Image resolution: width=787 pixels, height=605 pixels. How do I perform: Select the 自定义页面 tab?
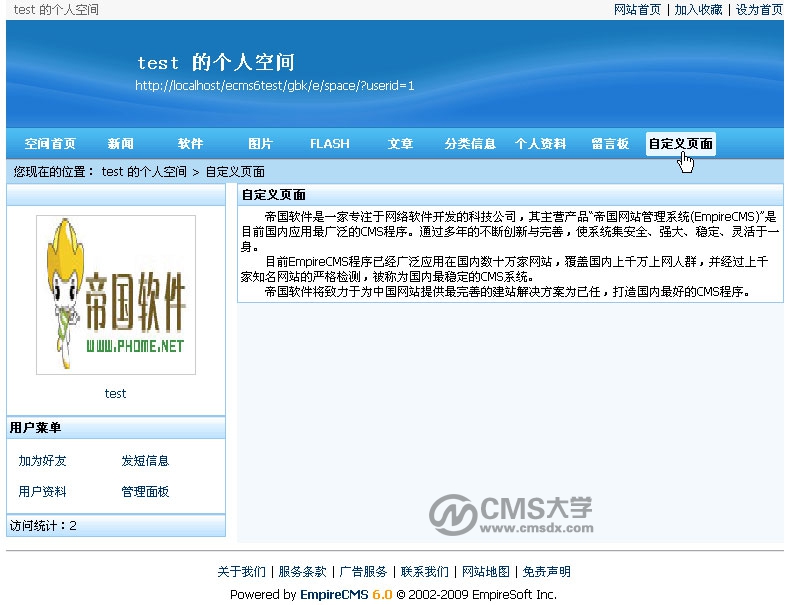coord(681,144)
